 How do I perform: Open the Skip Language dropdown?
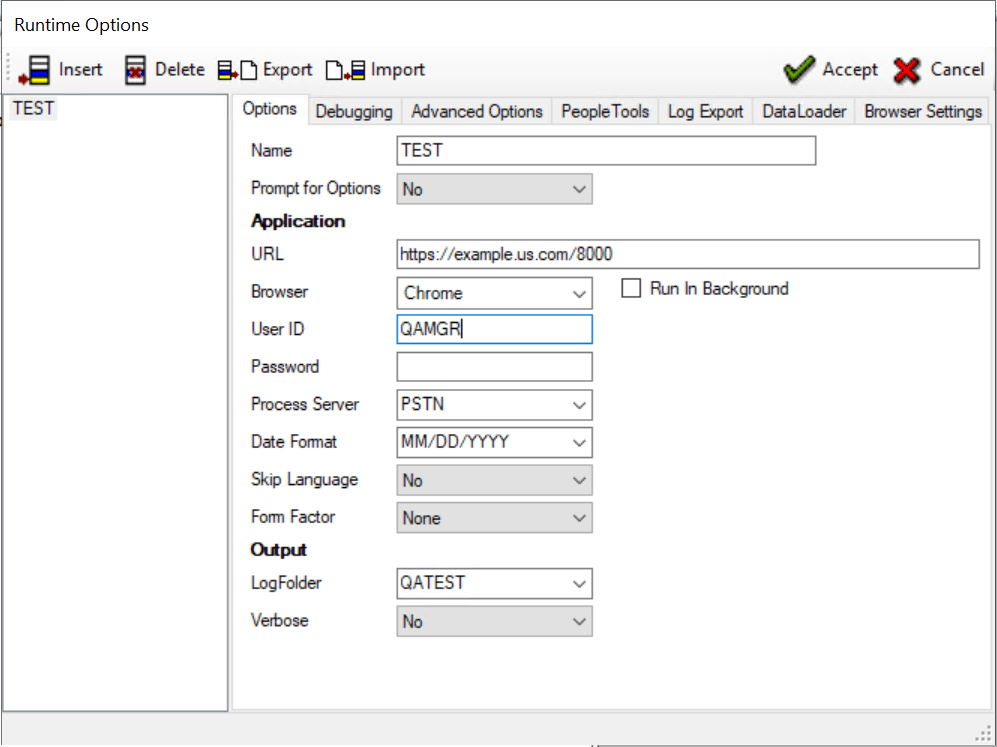click(577, 480)
